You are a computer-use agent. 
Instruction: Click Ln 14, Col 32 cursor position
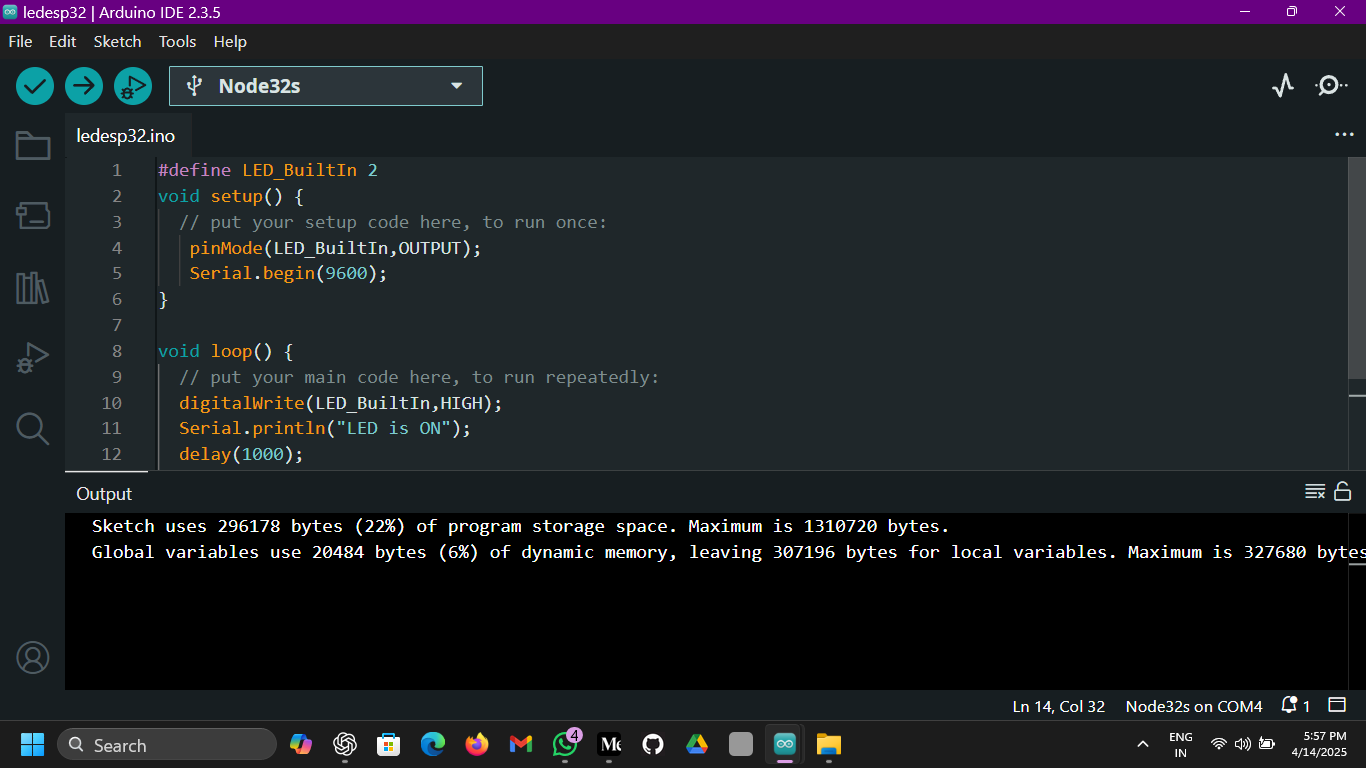[1058, 706]
